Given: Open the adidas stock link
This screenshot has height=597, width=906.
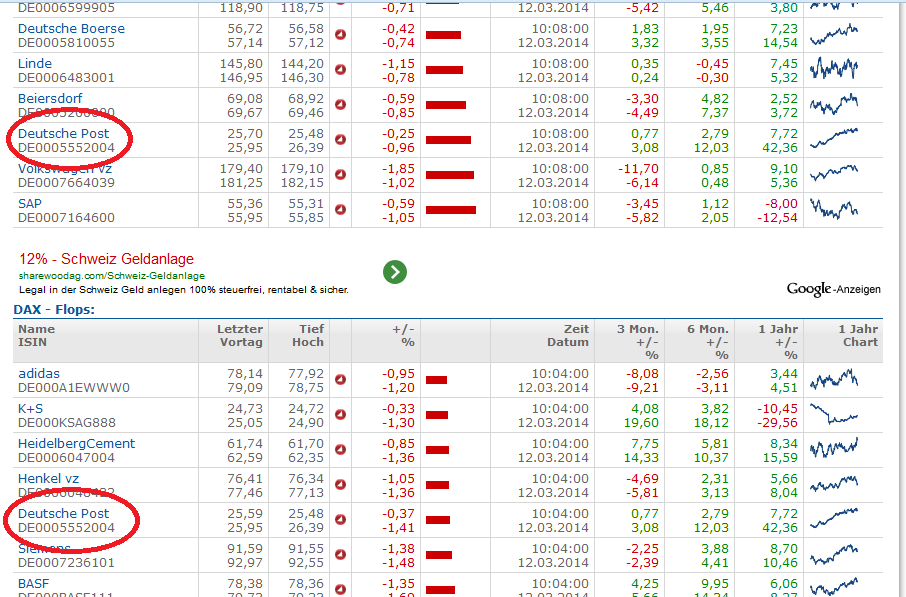Looking at the screenshot, I should click(x=39, y=373).
